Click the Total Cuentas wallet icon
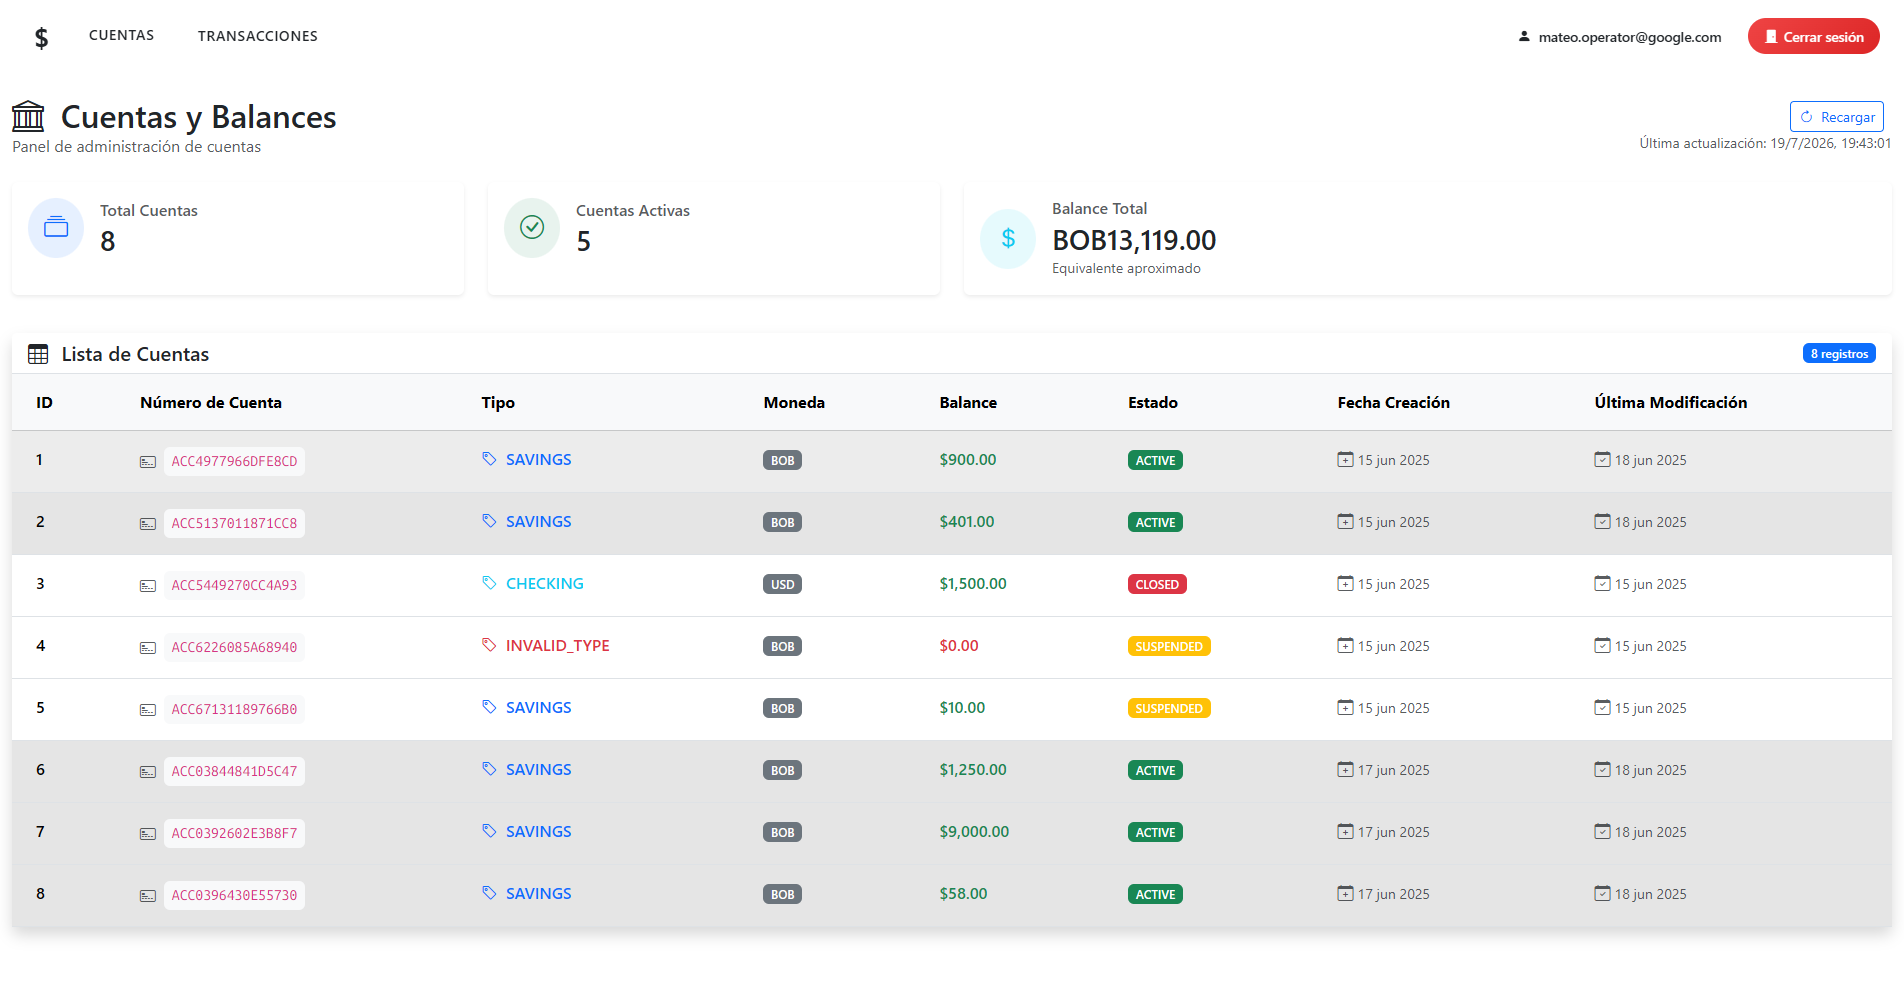The width and height of the screenshot is (1904, 991). click(x=56, y=228)
